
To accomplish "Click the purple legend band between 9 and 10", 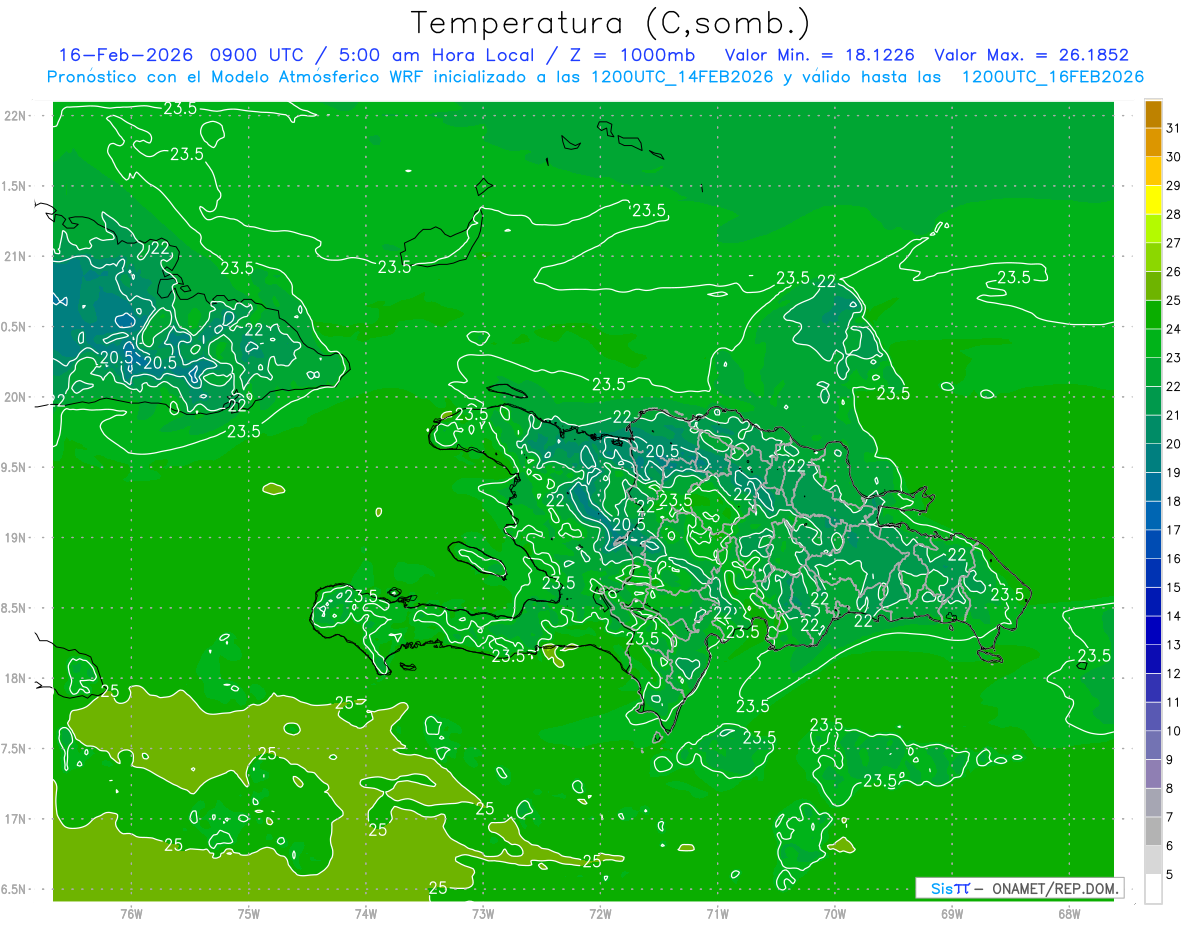I will [x=1153, y=745].
